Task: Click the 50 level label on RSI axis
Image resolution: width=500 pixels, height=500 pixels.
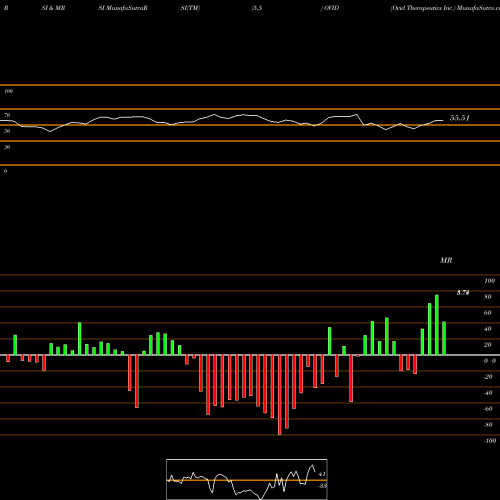Action: [x=7, y=131]
